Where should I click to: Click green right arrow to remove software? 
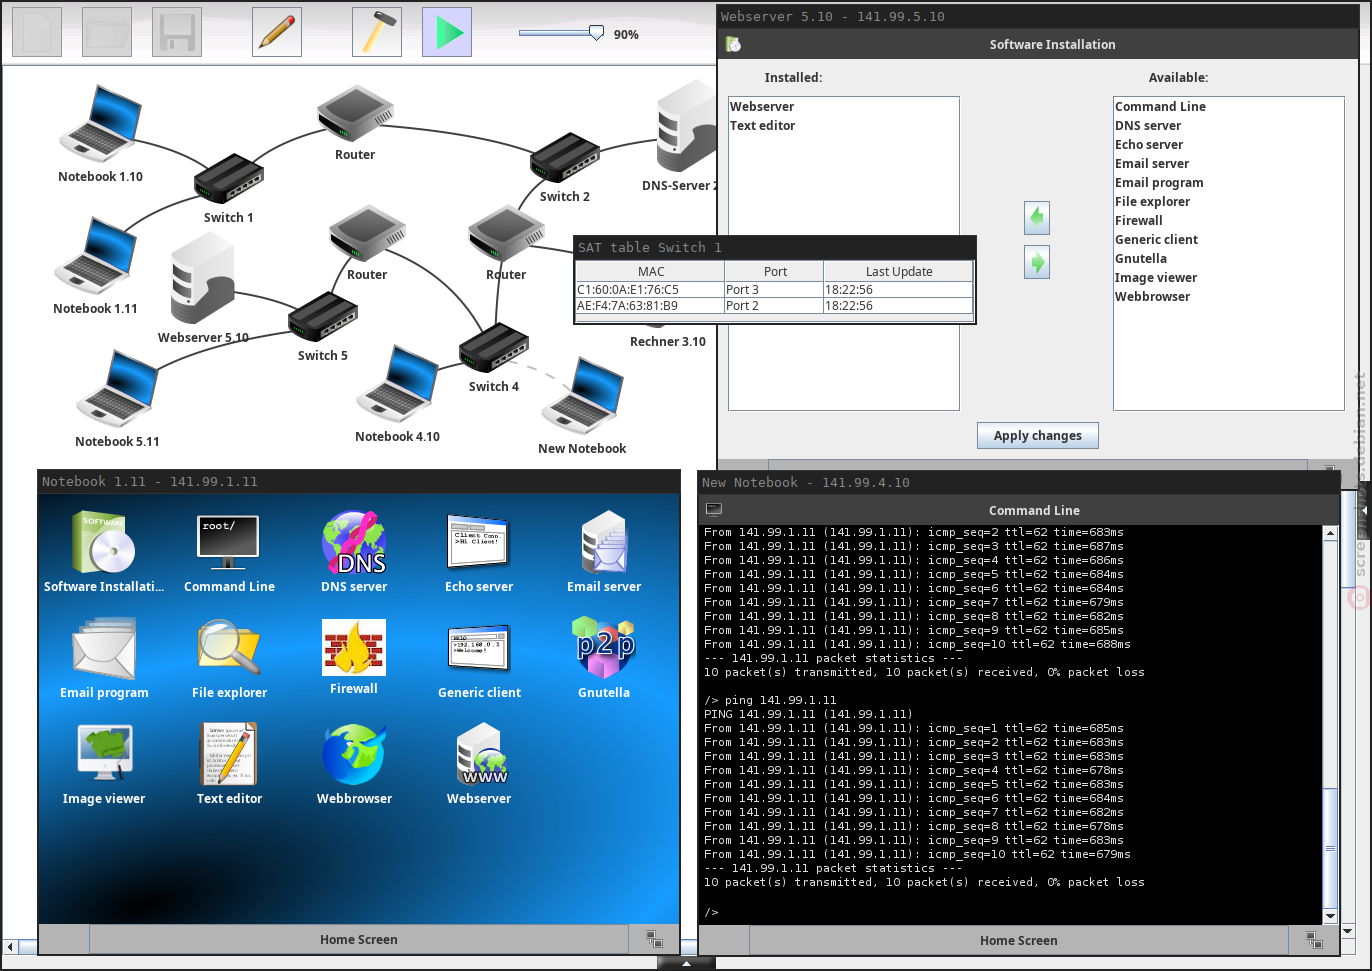click(1037, 262)
